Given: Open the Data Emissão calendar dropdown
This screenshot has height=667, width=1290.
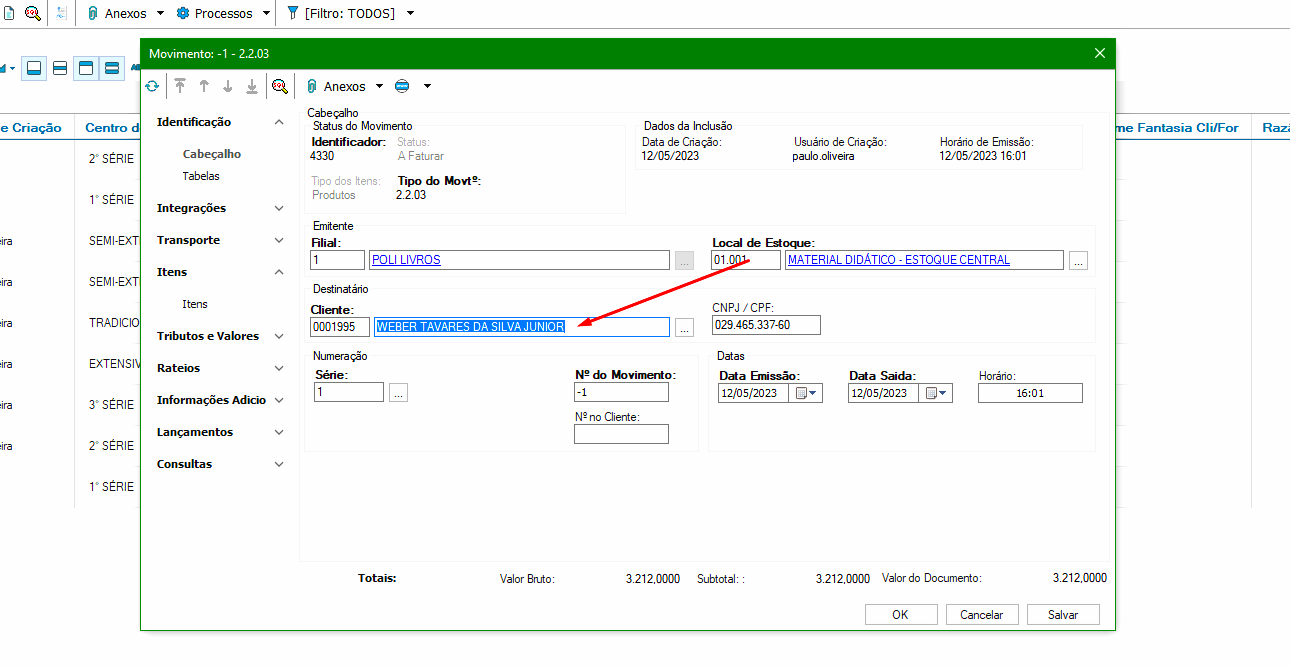Looking at the screenshot, I should [806, 393].
